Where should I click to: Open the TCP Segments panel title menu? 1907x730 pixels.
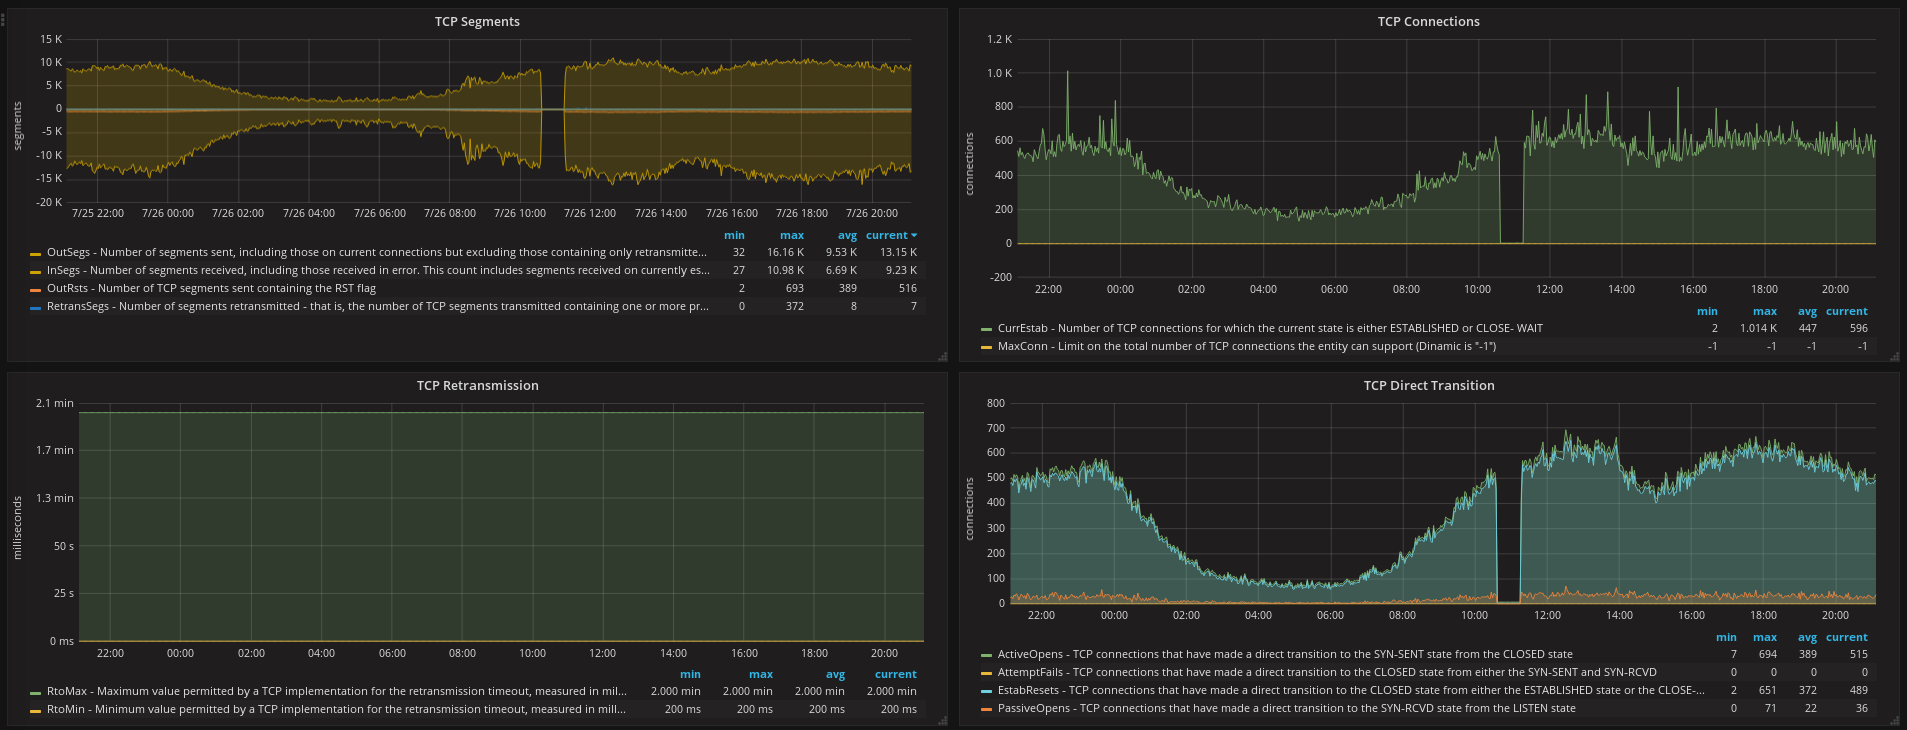[477, 21]
